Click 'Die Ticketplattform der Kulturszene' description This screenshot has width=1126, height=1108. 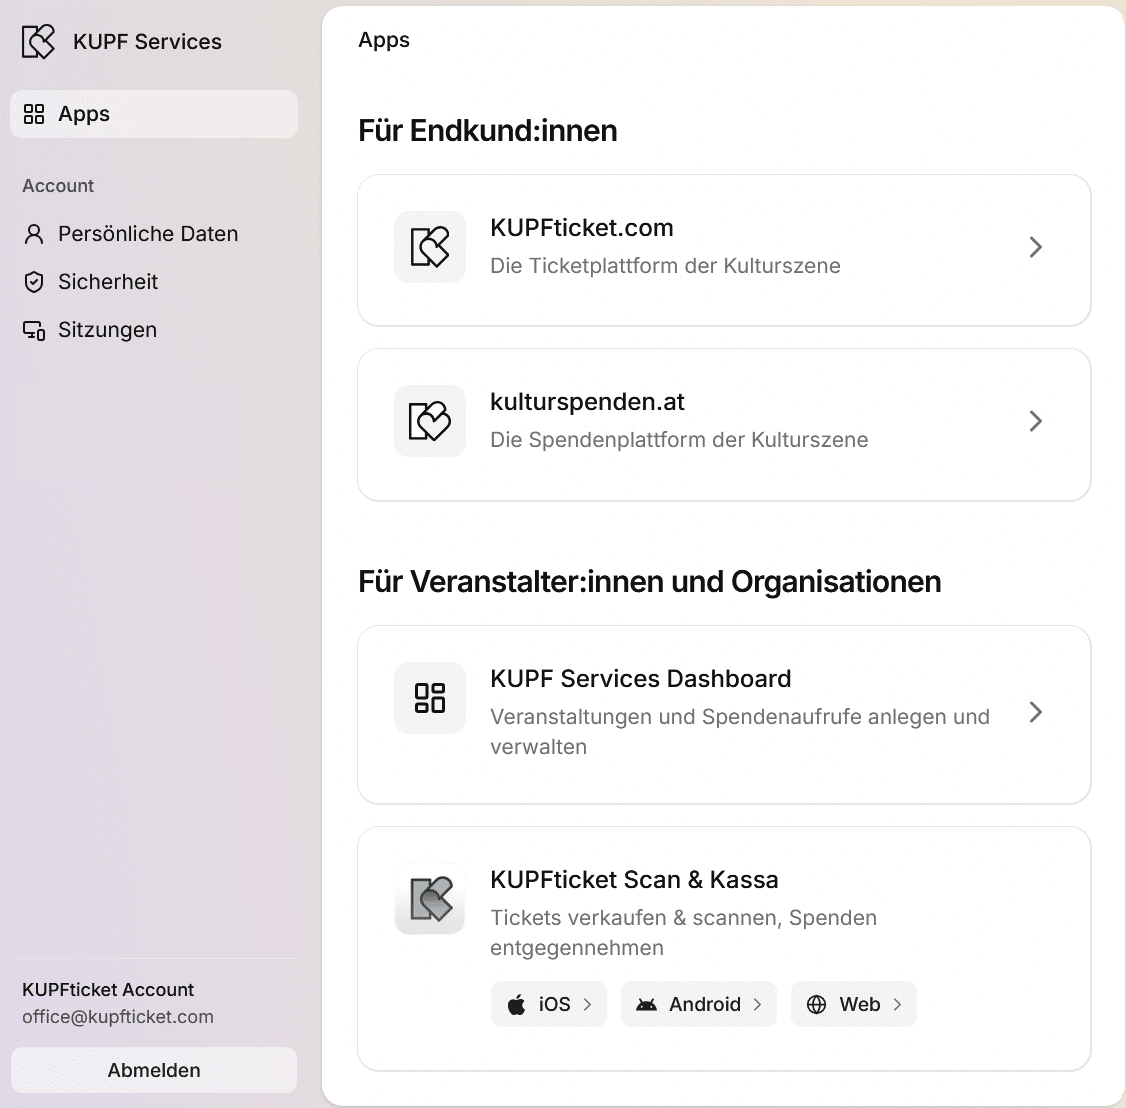pos(665,266)
